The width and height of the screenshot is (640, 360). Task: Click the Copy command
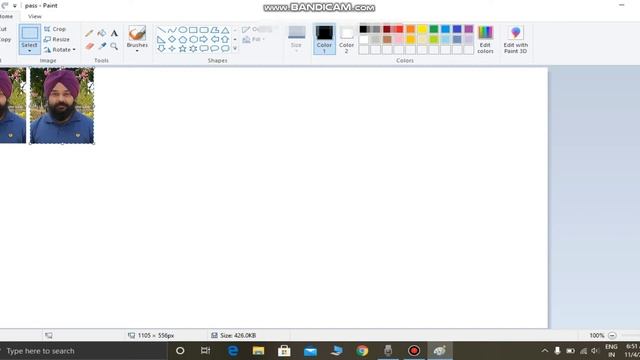click(x=5, y=40)
